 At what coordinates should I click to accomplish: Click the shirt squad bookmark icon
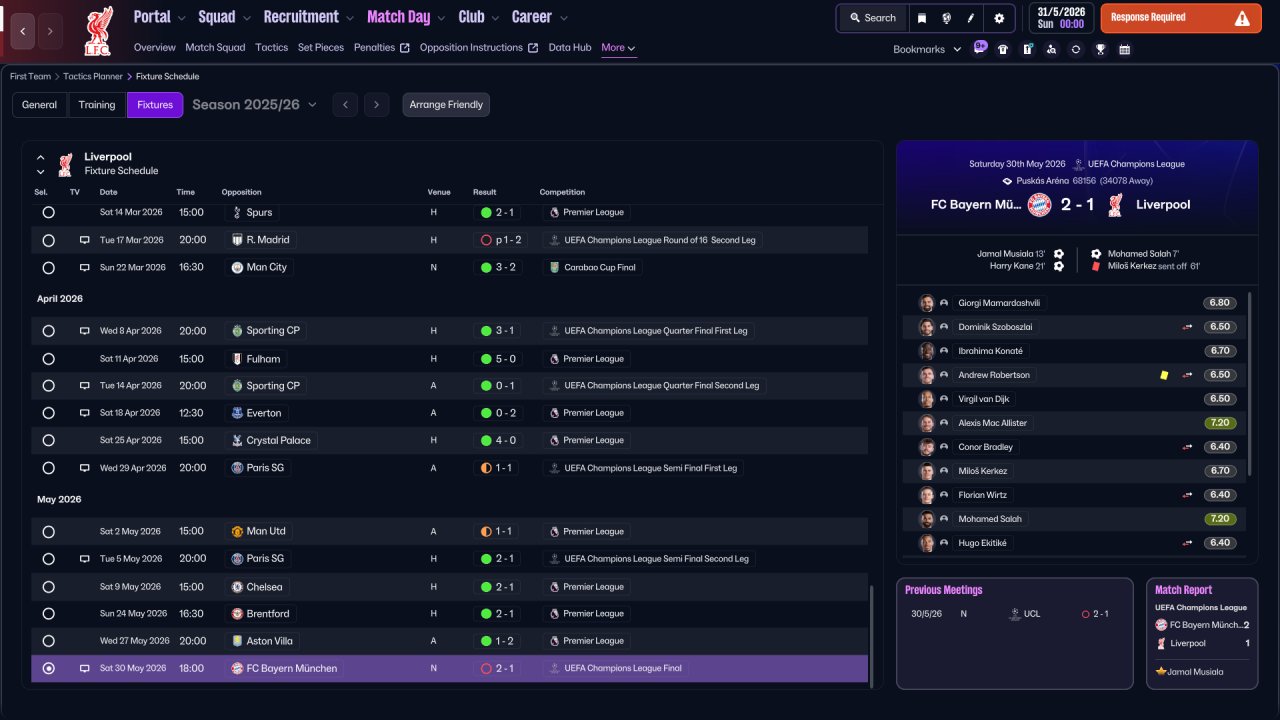[1003, 49]
